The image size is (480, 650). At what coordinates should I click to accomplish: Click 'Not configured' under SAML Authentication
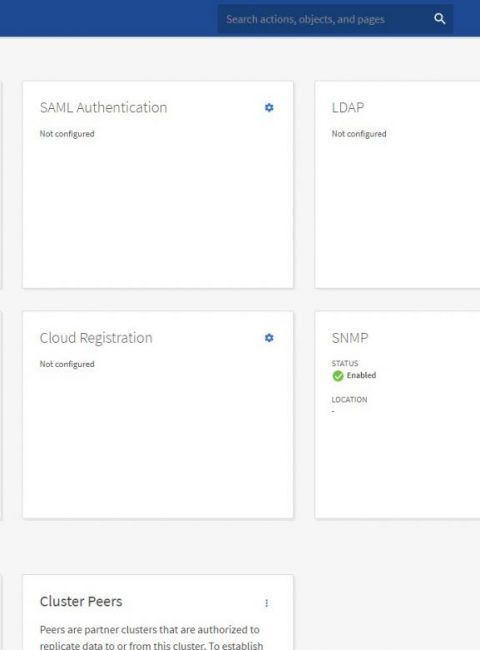(67, 133)
